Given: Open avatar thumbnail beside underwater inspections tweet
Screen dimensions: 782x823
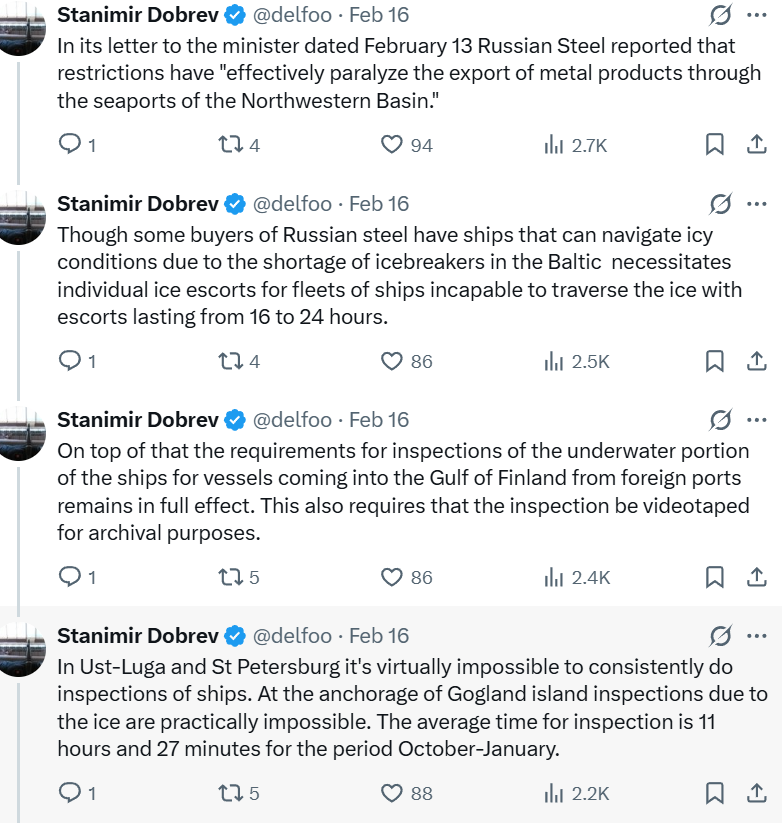Looking at the screenshot, I should tap(22, 433).
